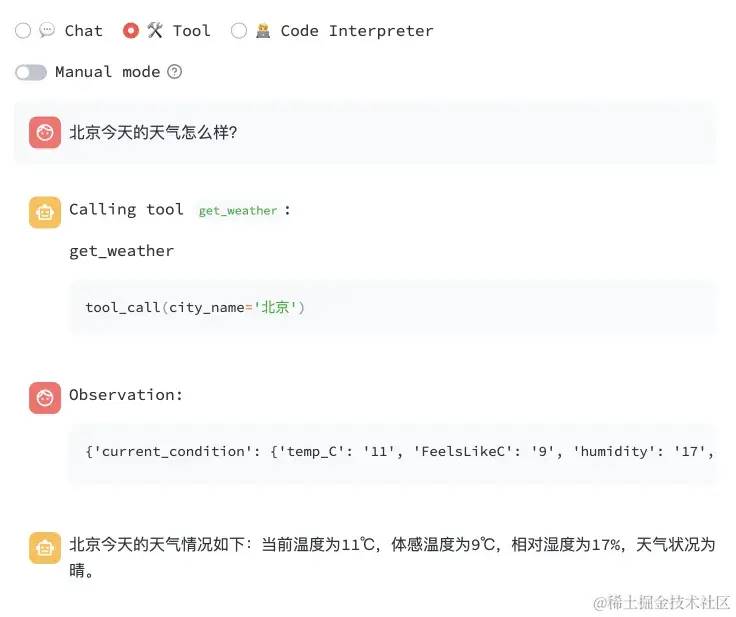Click the robot avatar beside the final weather answer

pos(45,548)
